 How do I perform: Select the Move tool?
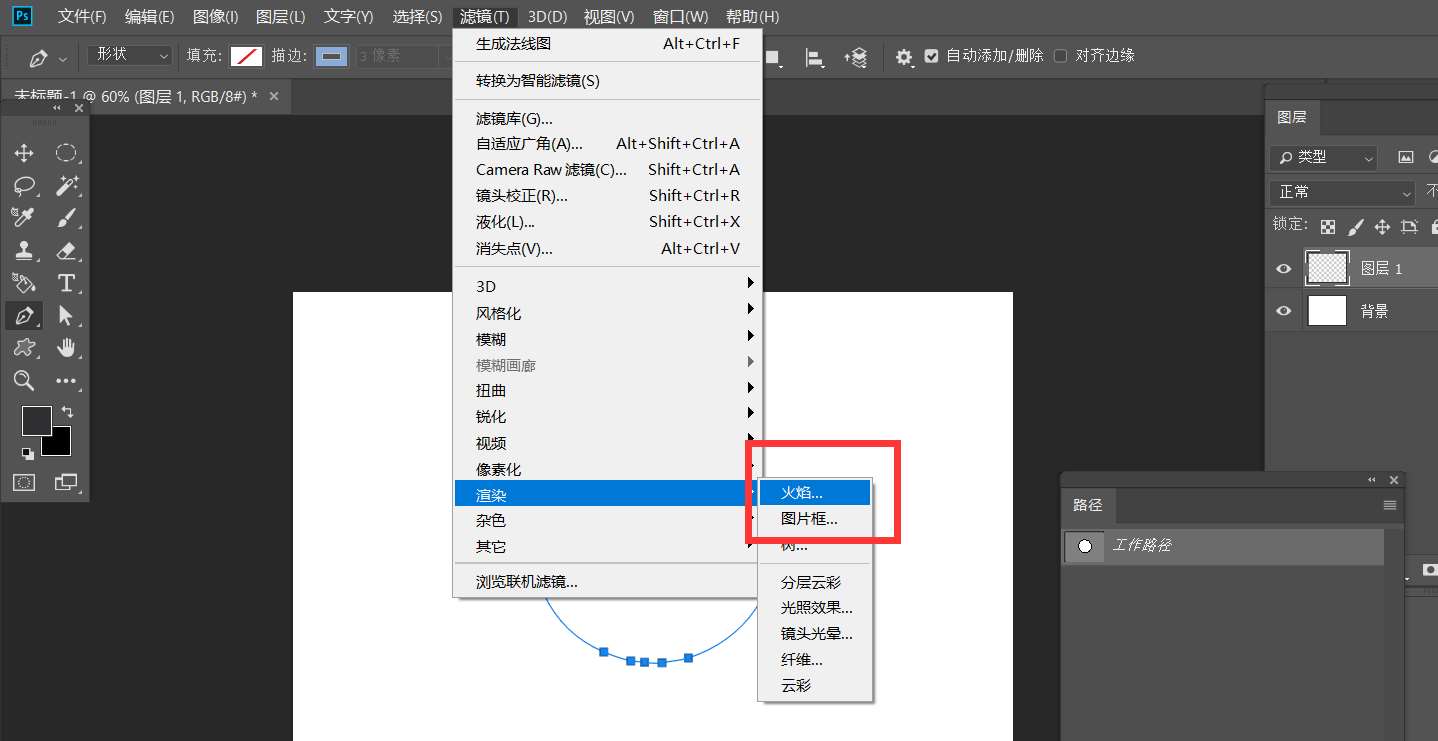[26, 152]
